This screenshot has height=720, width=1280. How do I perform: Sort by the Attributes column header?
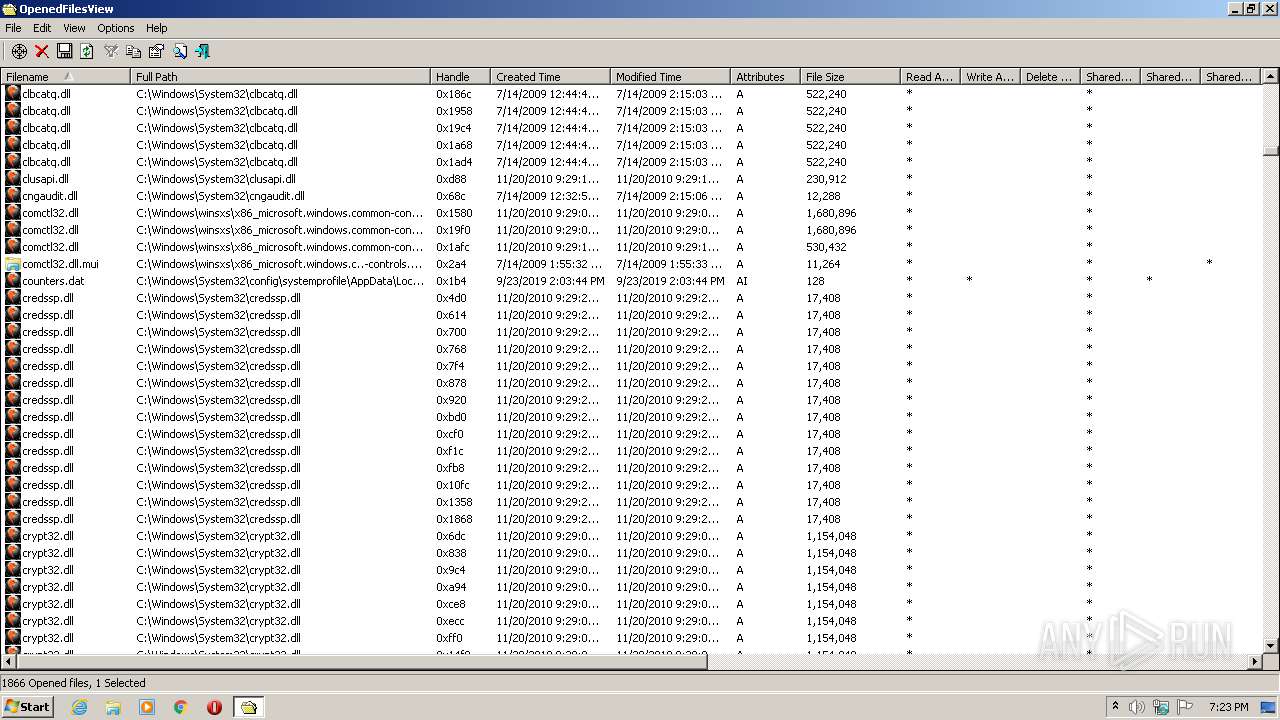point(765,76)
